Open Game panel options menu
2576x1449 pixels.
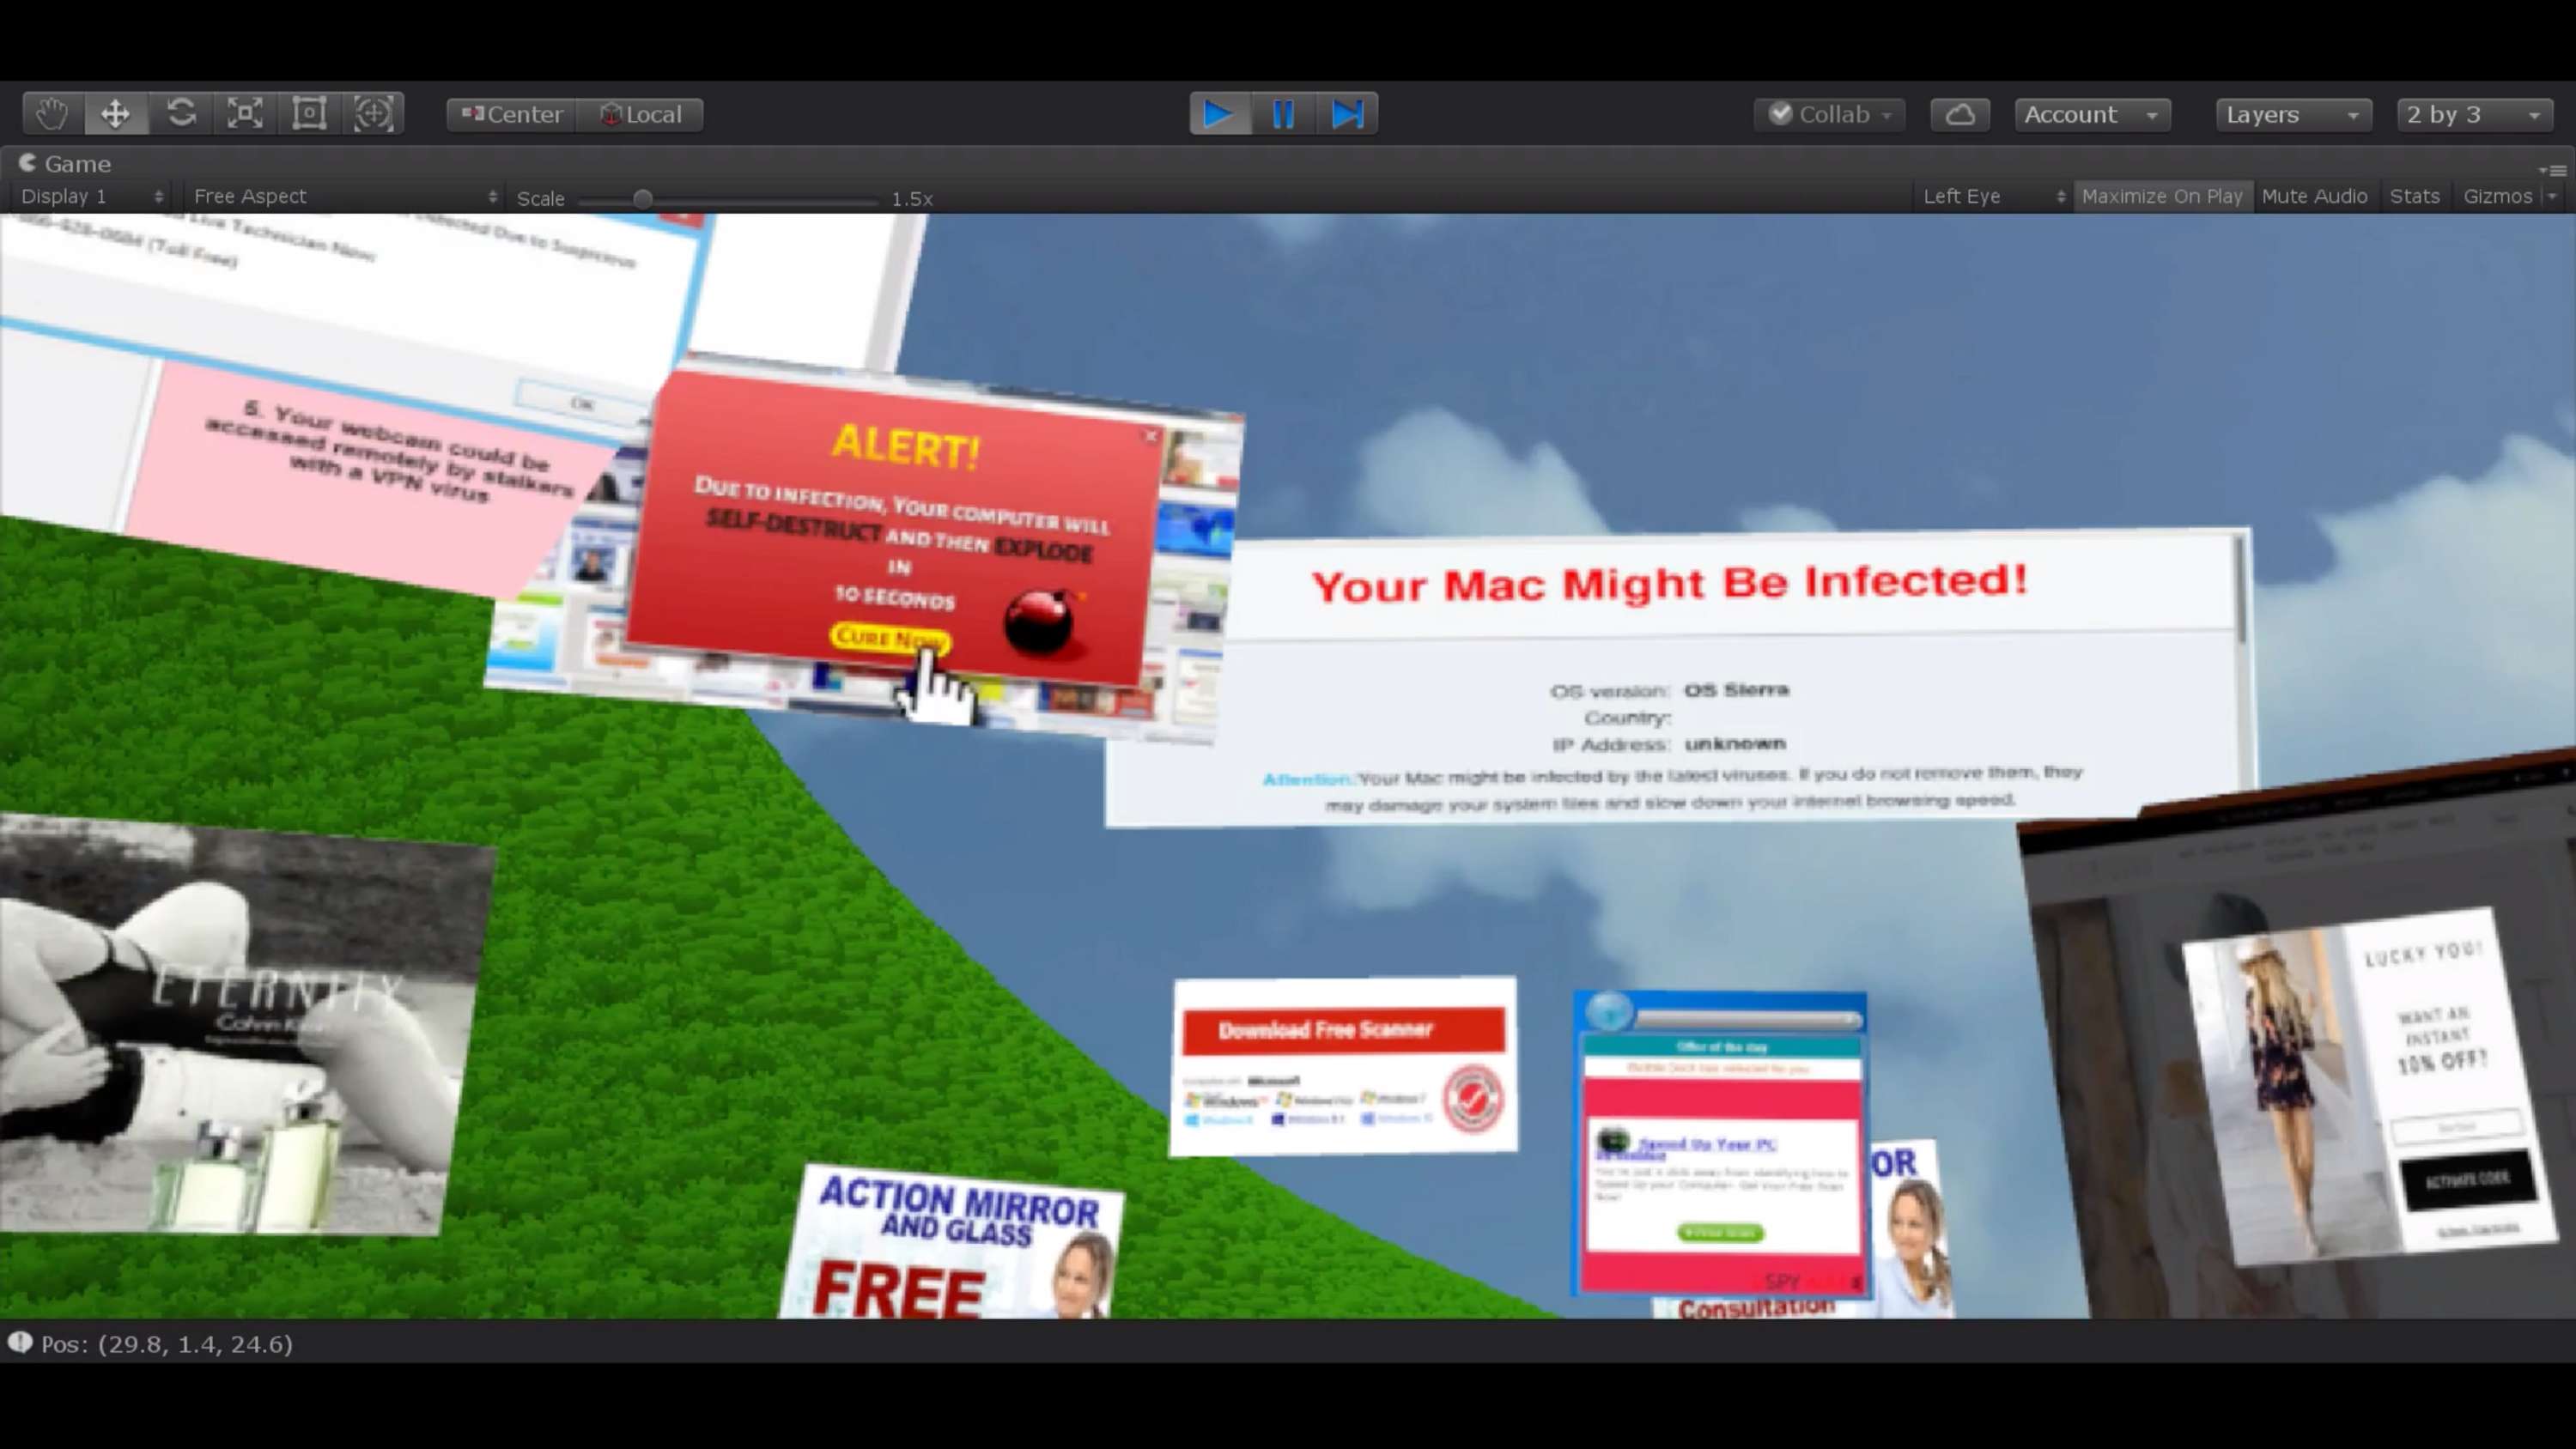pyautogui.click(x=2553, y=170)
